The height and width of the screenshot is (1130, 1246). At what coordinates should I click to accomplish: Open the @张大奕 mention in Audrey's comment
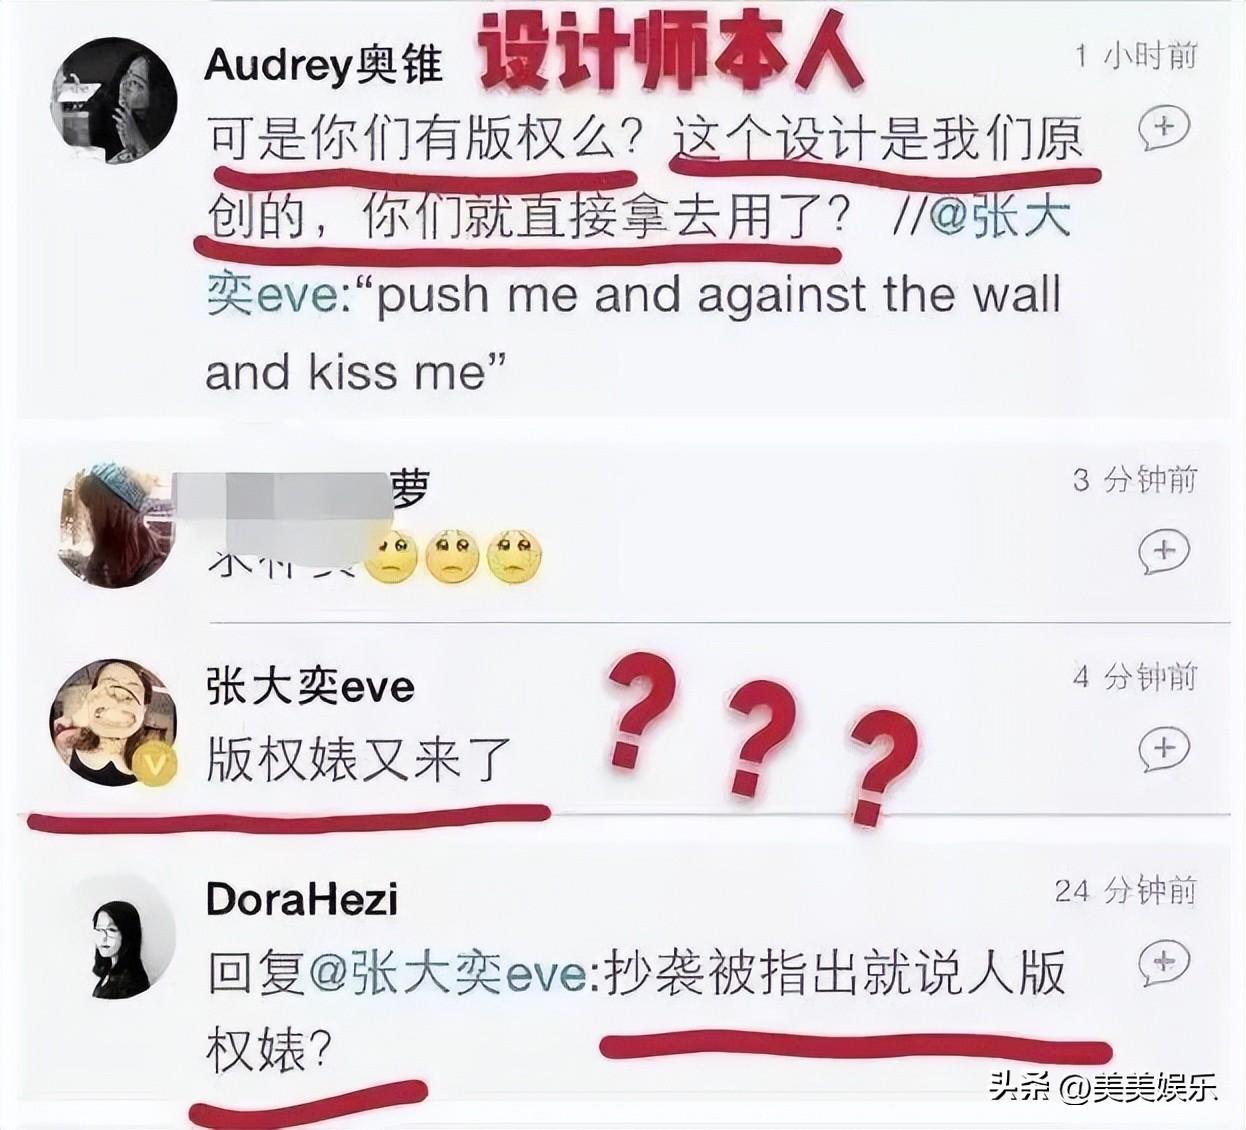(x=1000, y=217)
